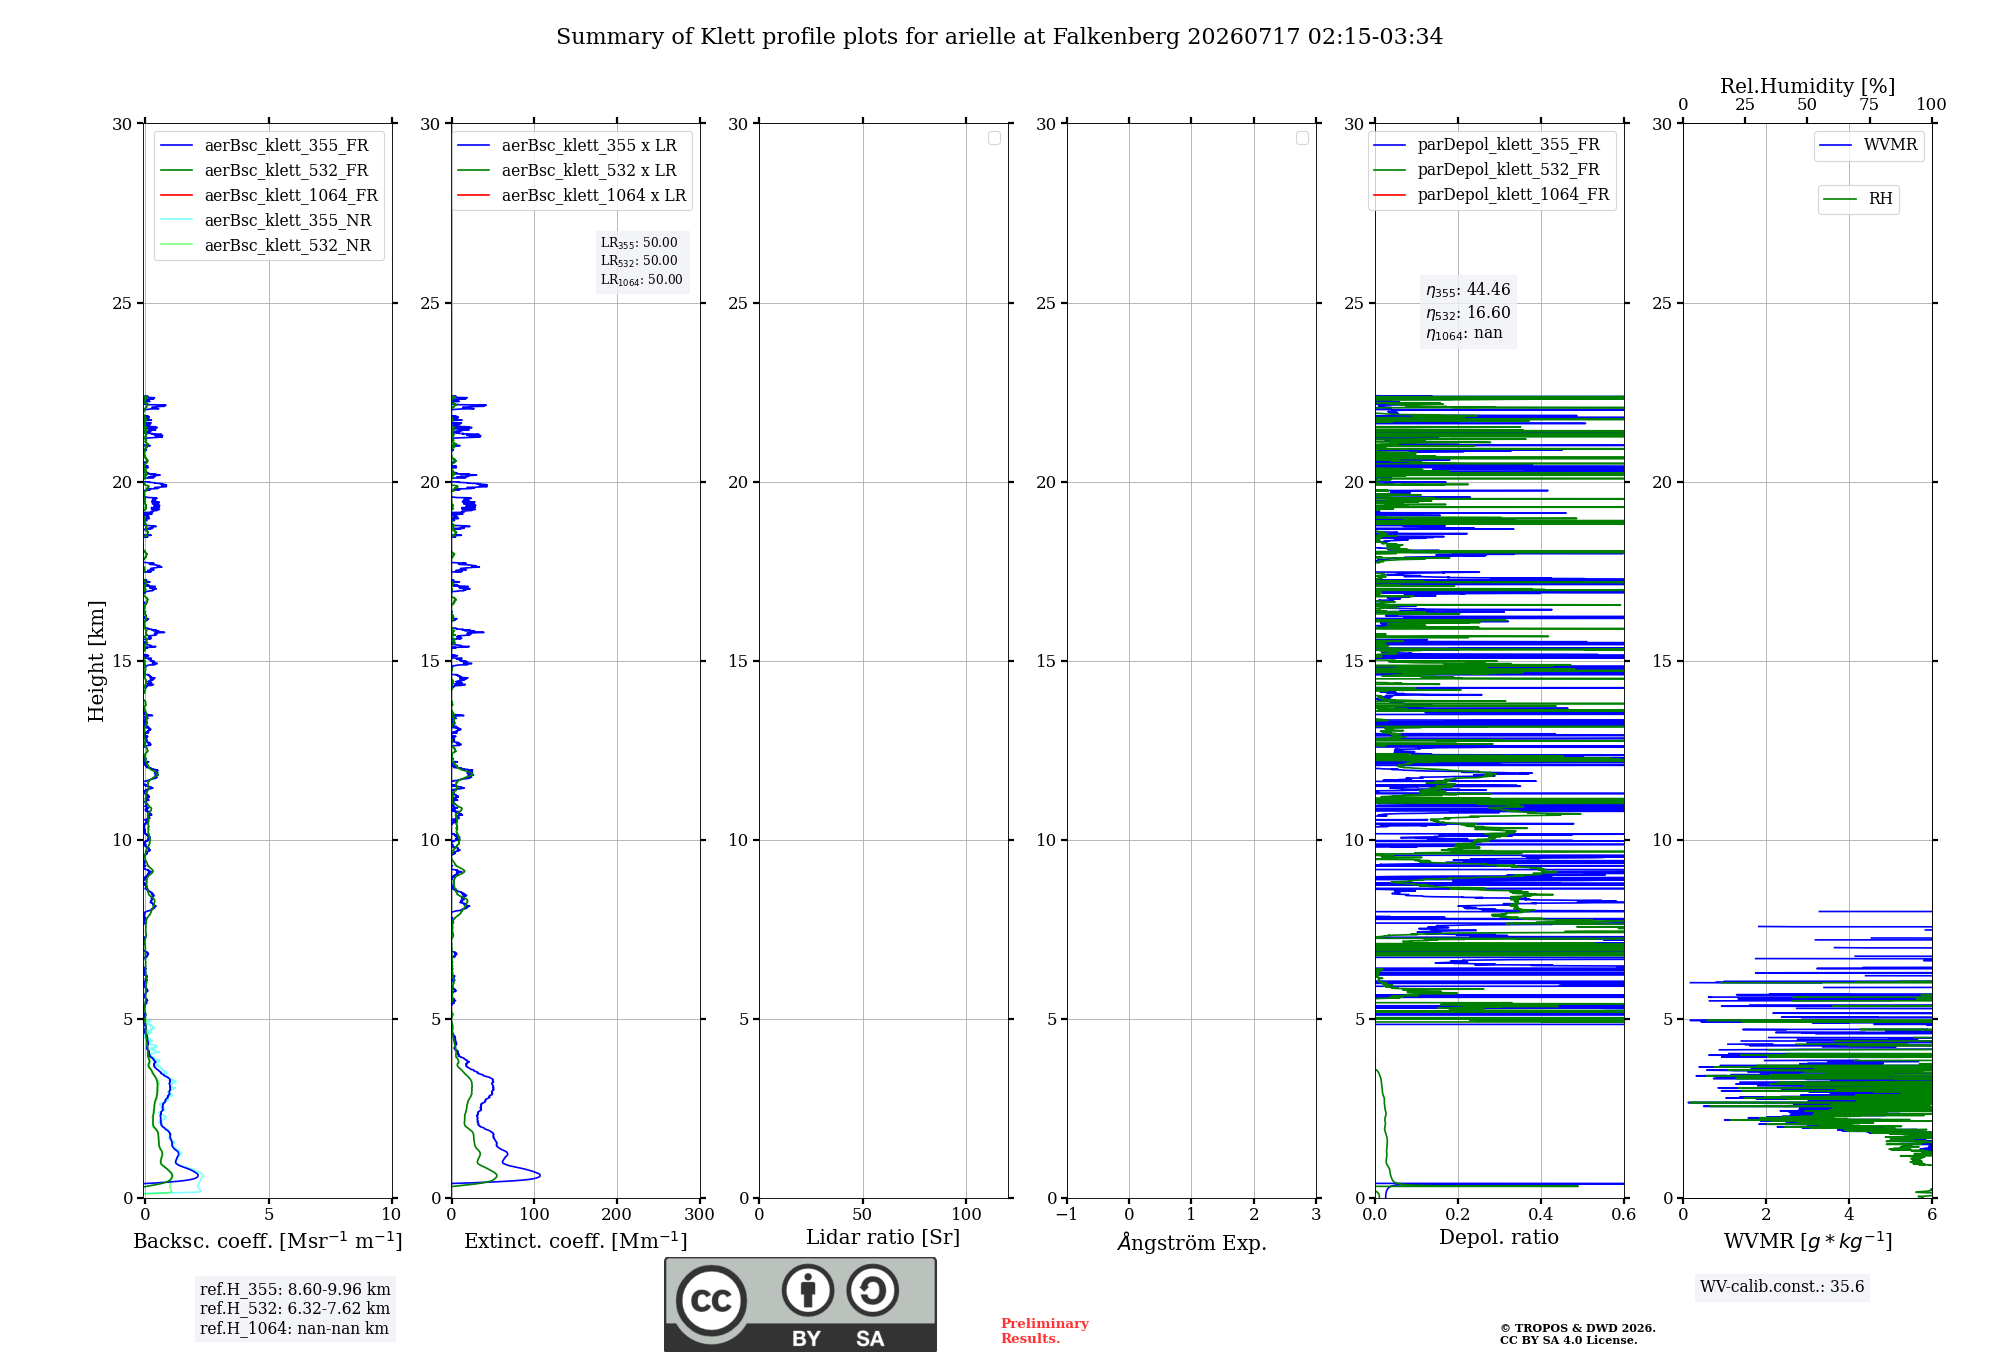2000x1360 pixels.
Task: Click the Rel.Humidity [%] top axis label
Action: (x=1807, y=86)
